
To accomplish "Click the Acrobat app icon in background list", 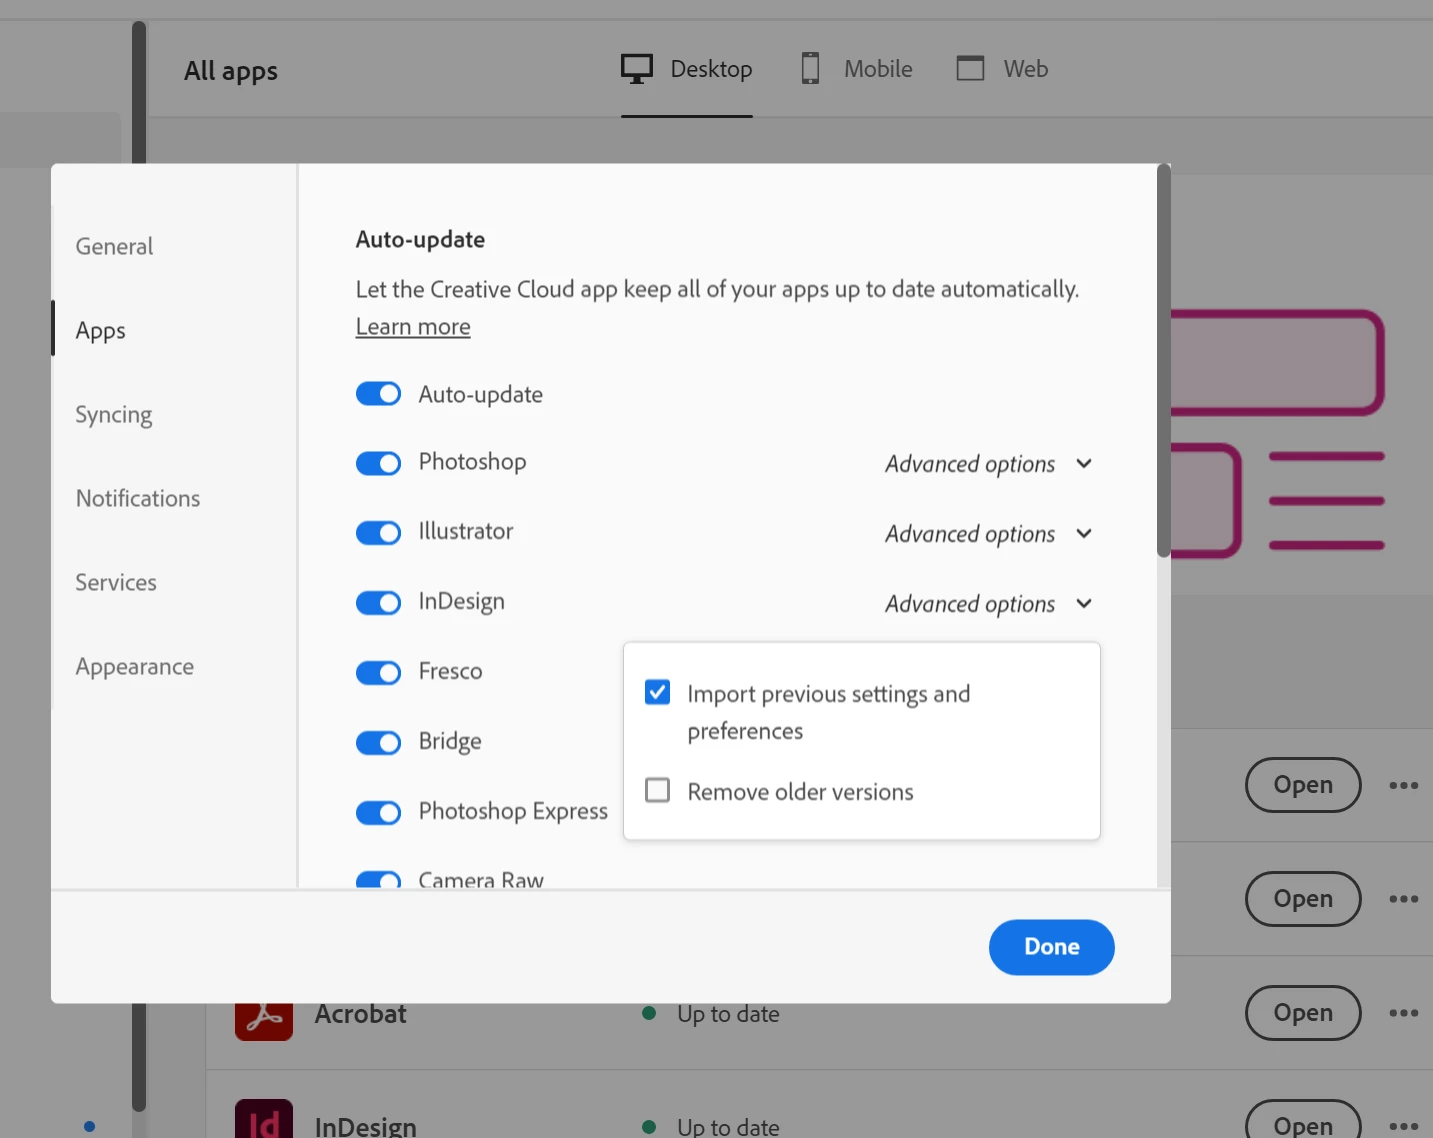I will (x=264, y=1021).
